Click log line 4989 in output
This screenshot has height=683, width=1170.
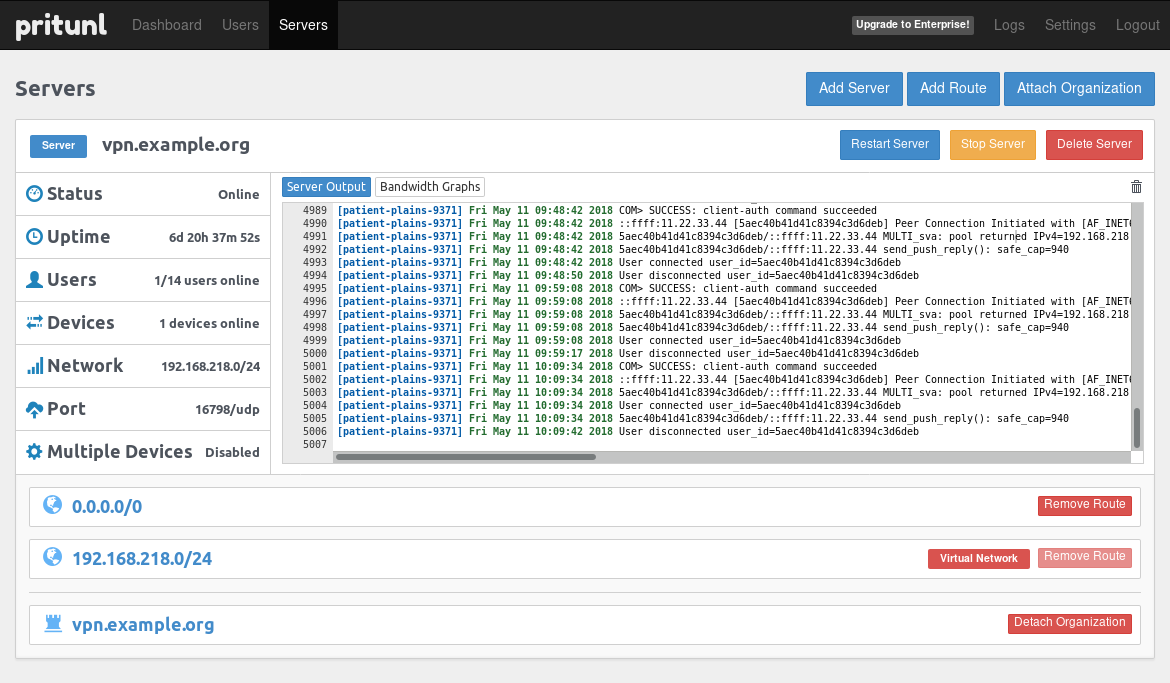pyautogui.click(x=607, y=210)
